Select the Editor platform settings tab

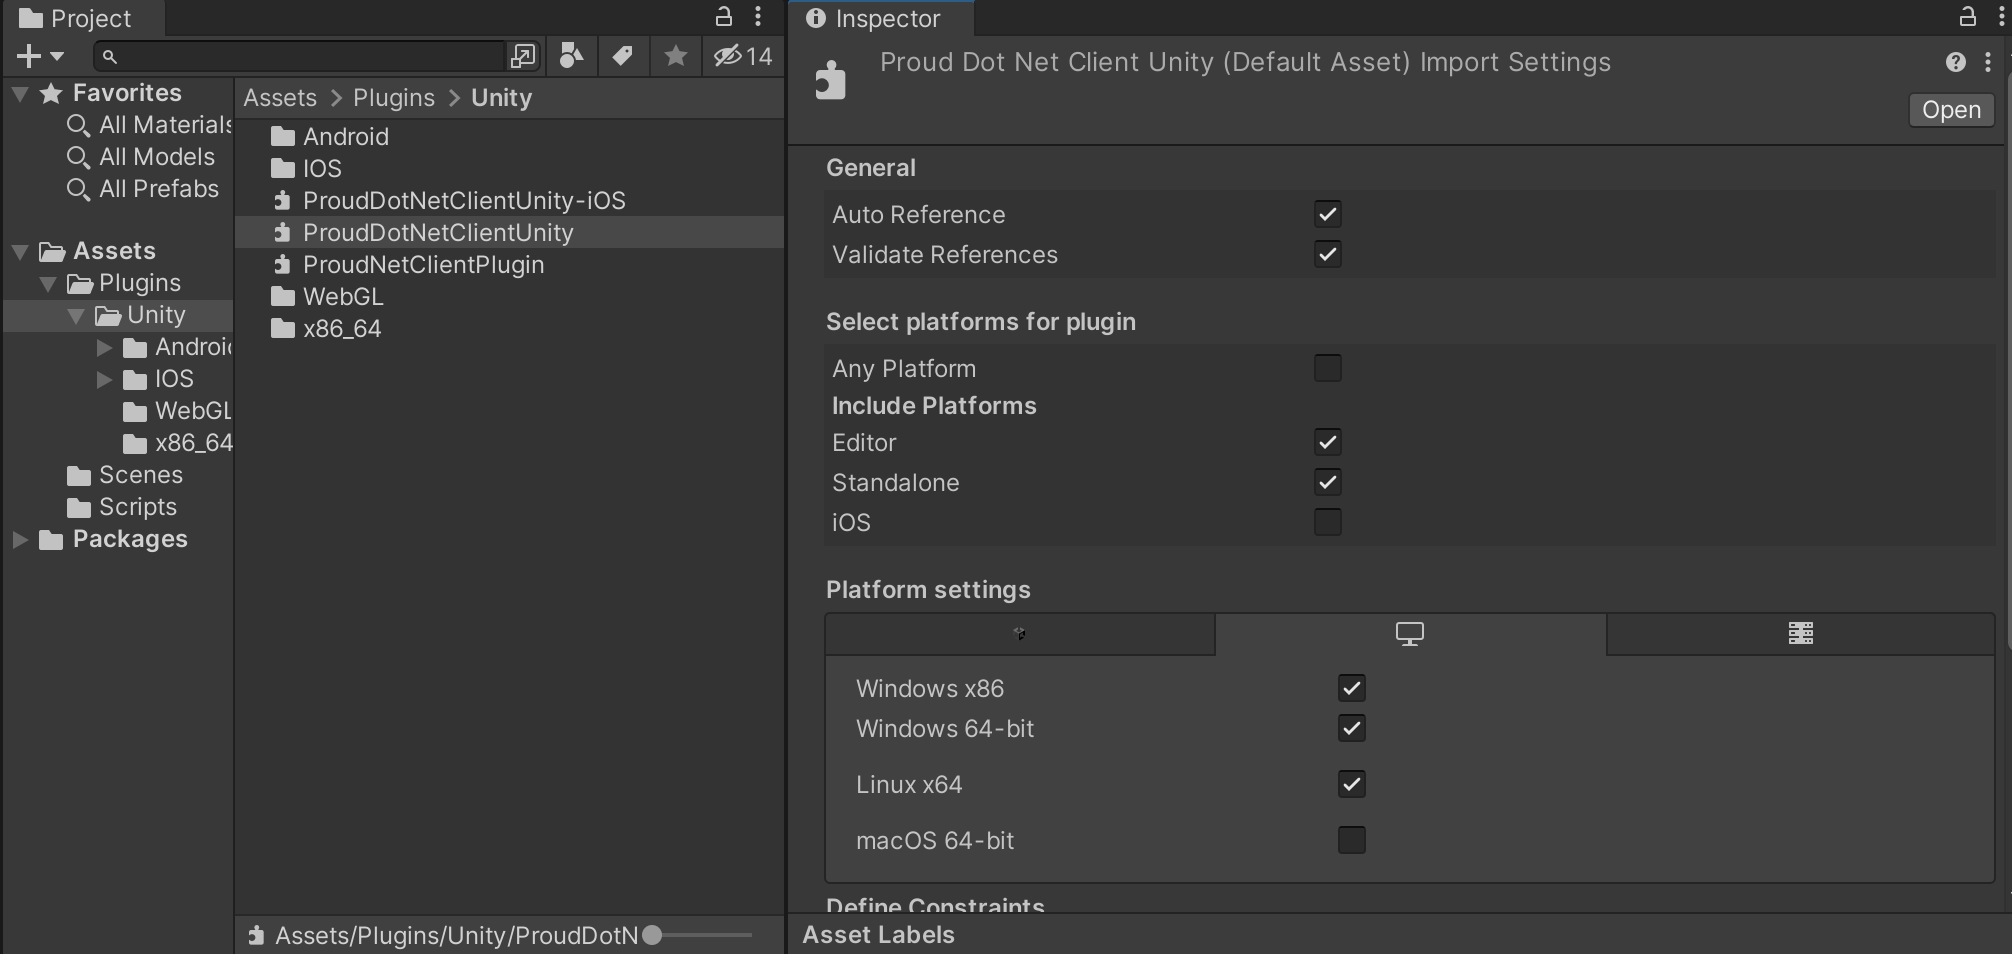1019,634
